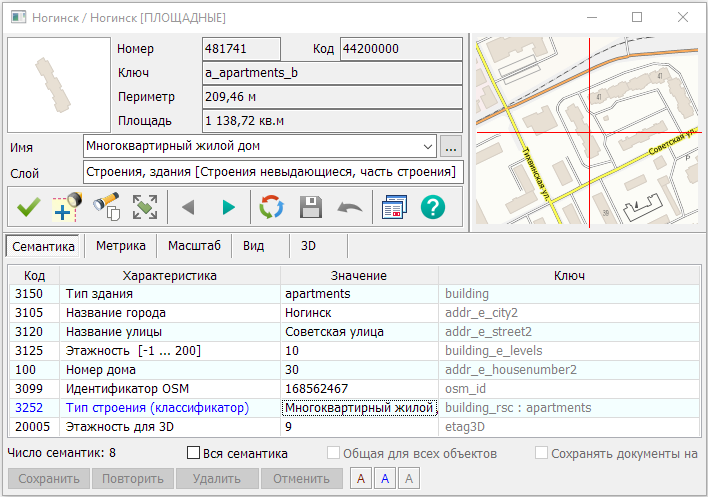Click the green checkmark apply icon

click(x=28, y=207)
